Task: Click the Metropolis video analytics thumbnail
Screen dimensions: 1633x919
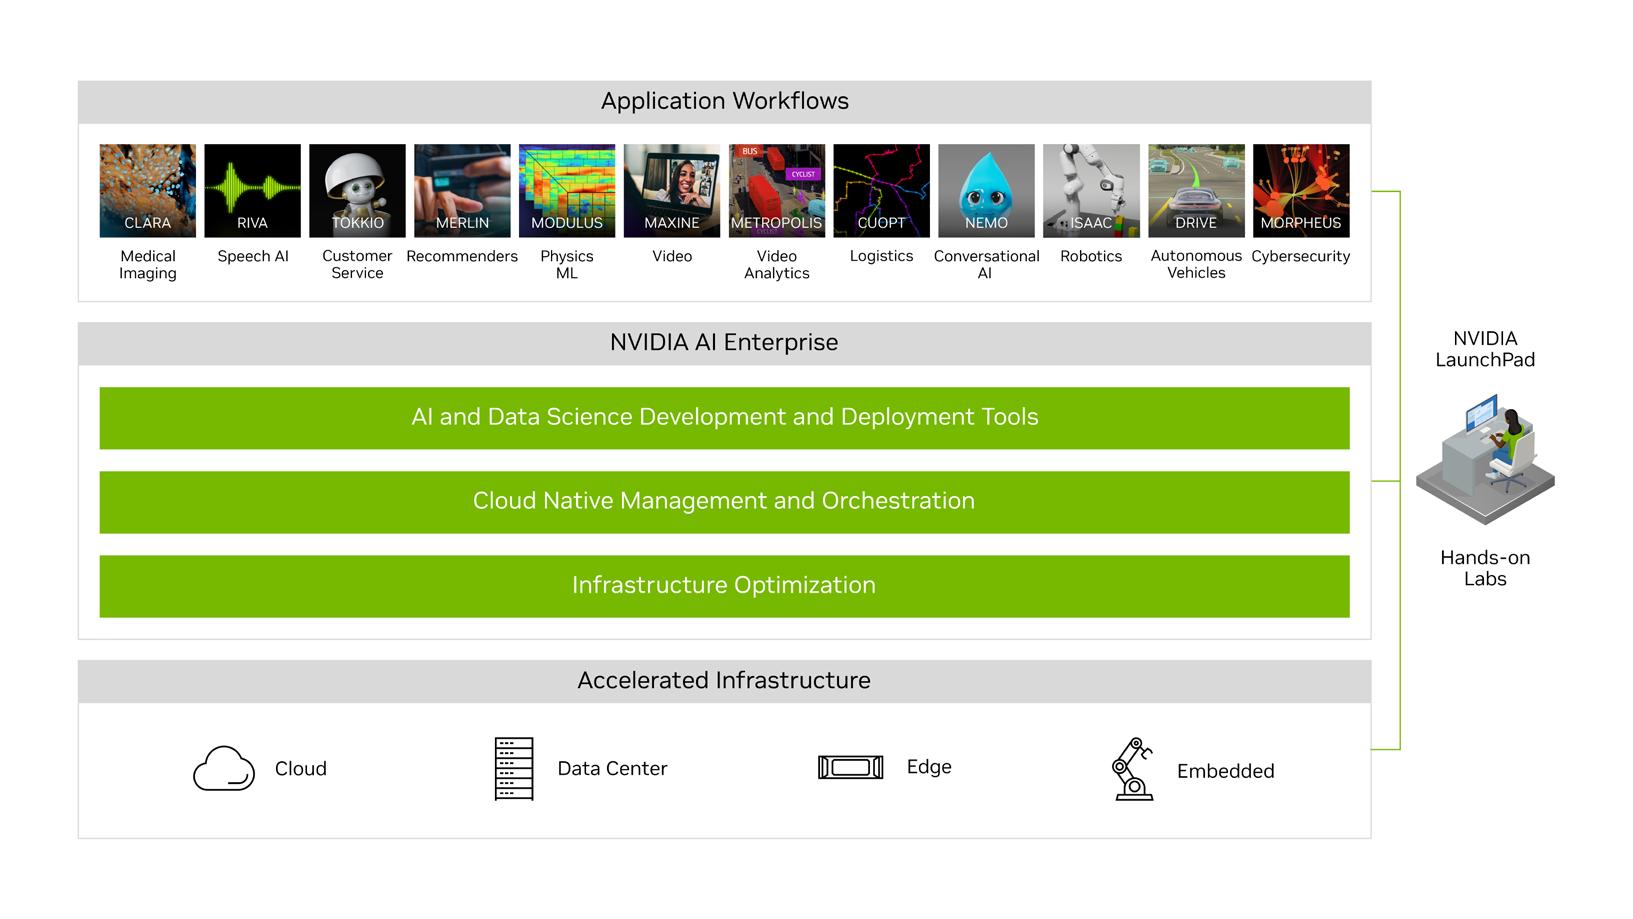Action: [x=777, y=191]
